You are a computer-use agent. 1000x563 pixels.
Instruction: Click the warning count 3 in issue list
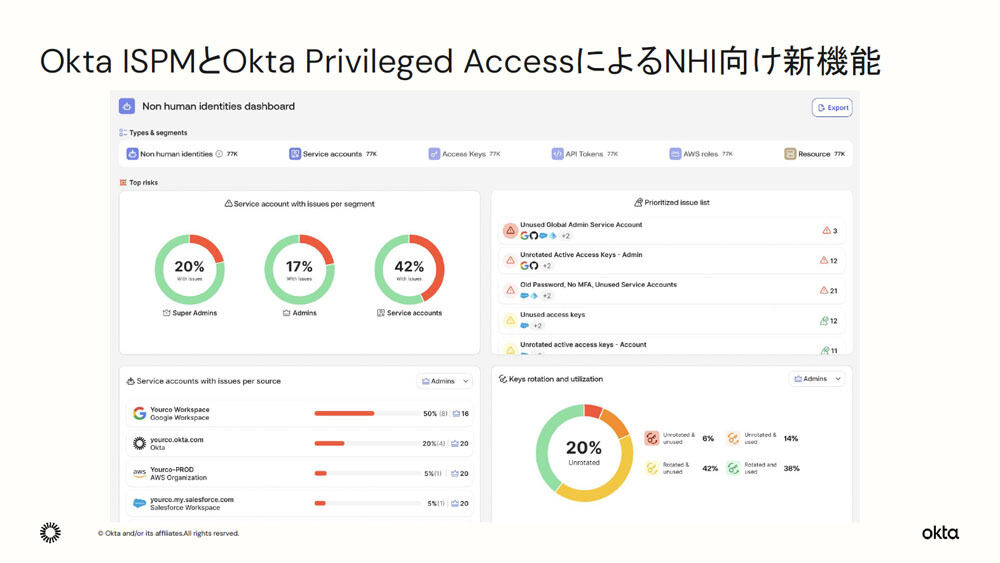click(830, 231)
